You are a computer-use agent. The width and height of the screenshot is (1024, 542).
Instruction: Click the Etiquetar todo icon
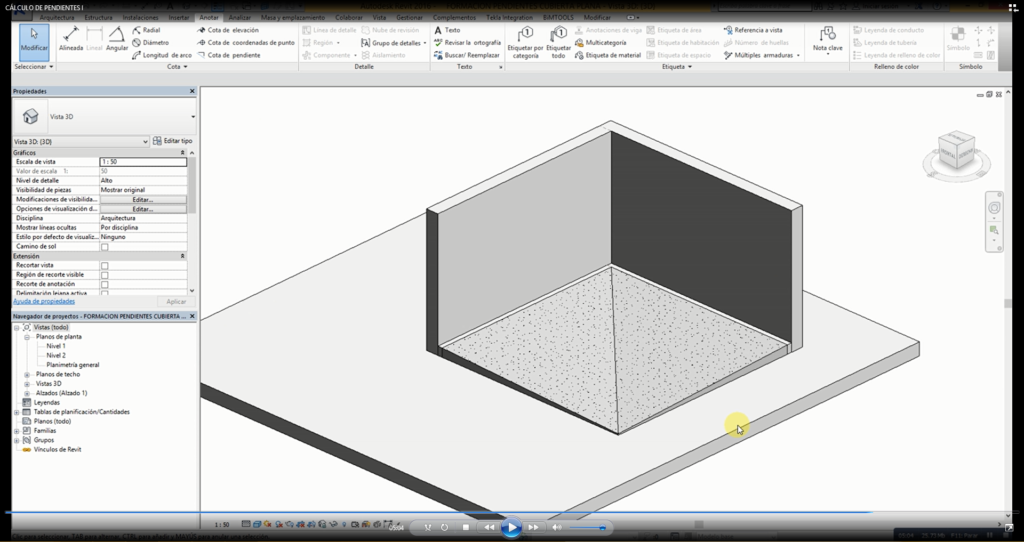click(x=559, y=42)
